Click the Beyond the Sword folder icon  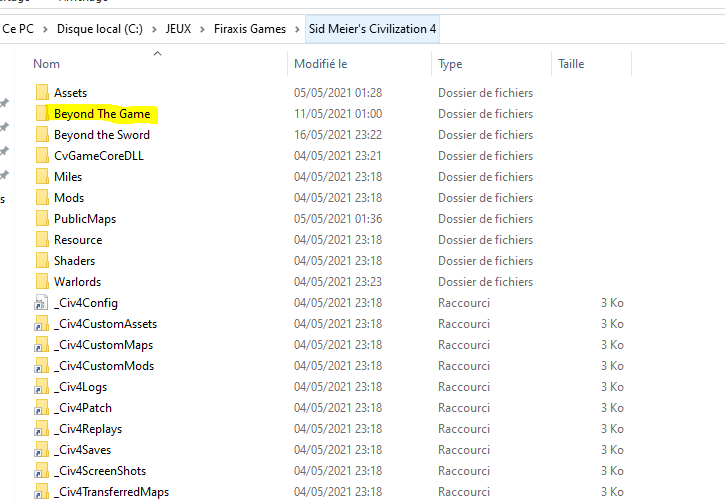(x=42, y=135)
